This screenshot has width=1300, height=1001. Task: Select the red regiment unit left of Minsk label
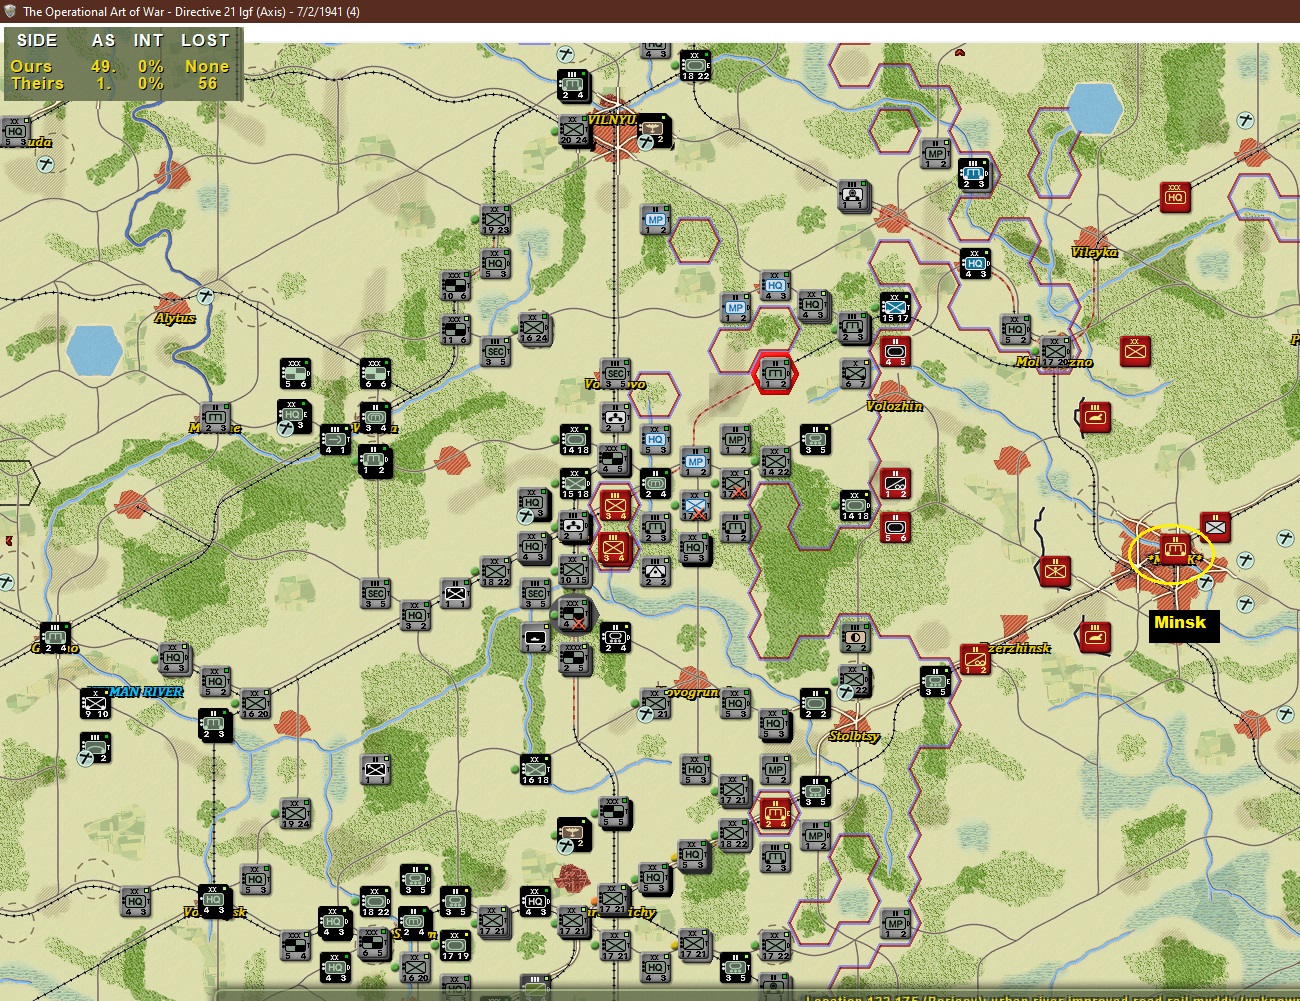pos(1095,637)
